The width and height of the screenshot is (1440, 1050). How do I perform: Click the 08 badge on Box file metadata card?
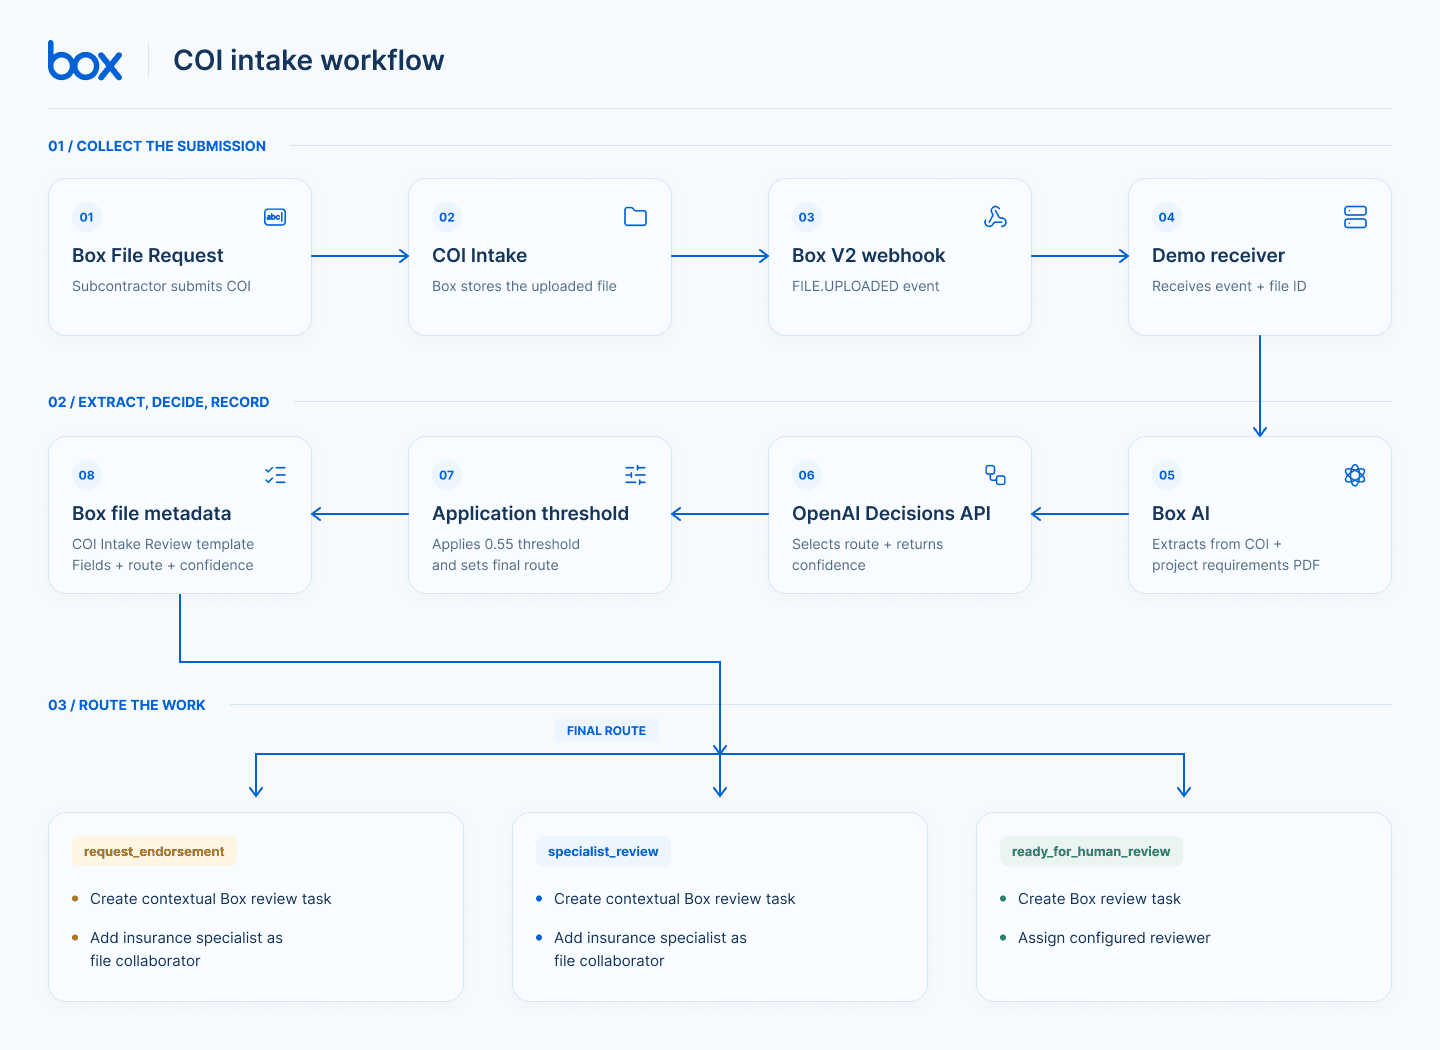coord(87,475)
